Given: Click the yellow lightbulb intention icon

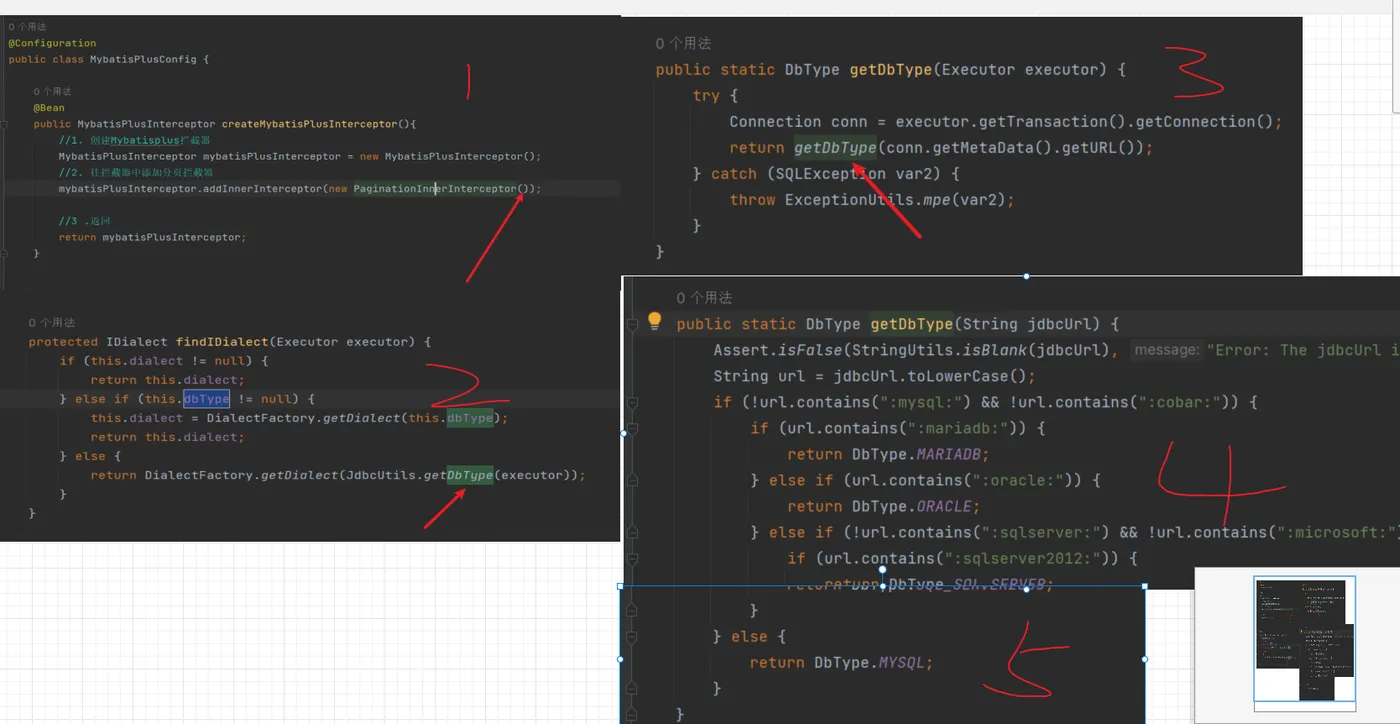Looking at the screenshot, I should click(x=654, y=321).
